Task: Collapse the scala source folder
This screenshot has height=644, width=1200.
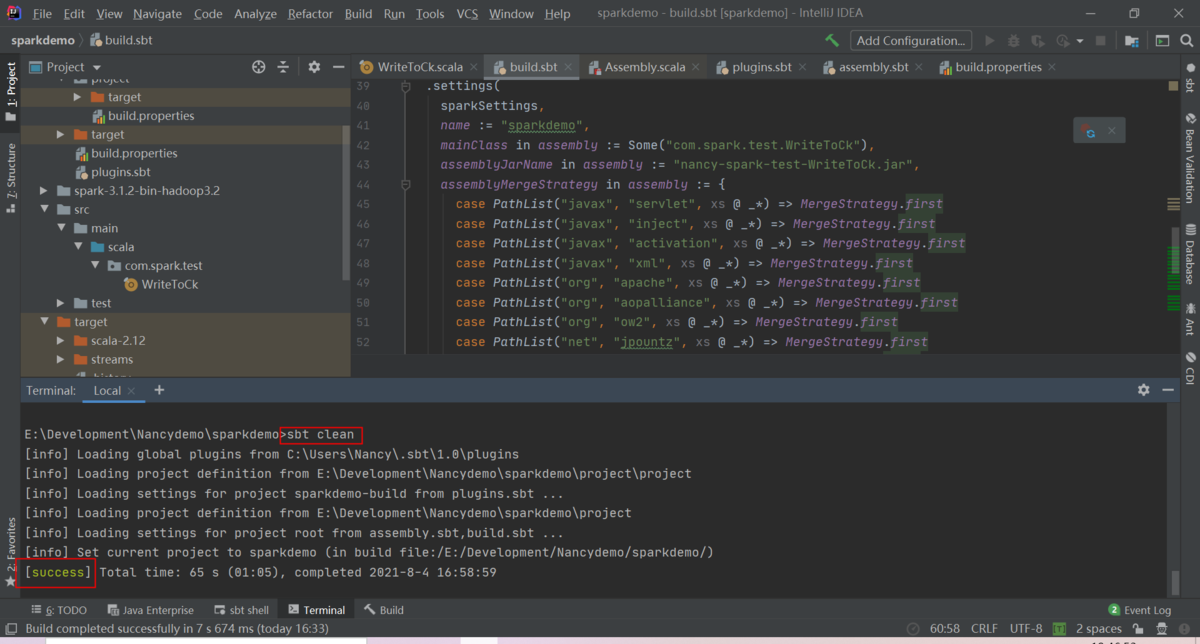Action: [77, 247]
